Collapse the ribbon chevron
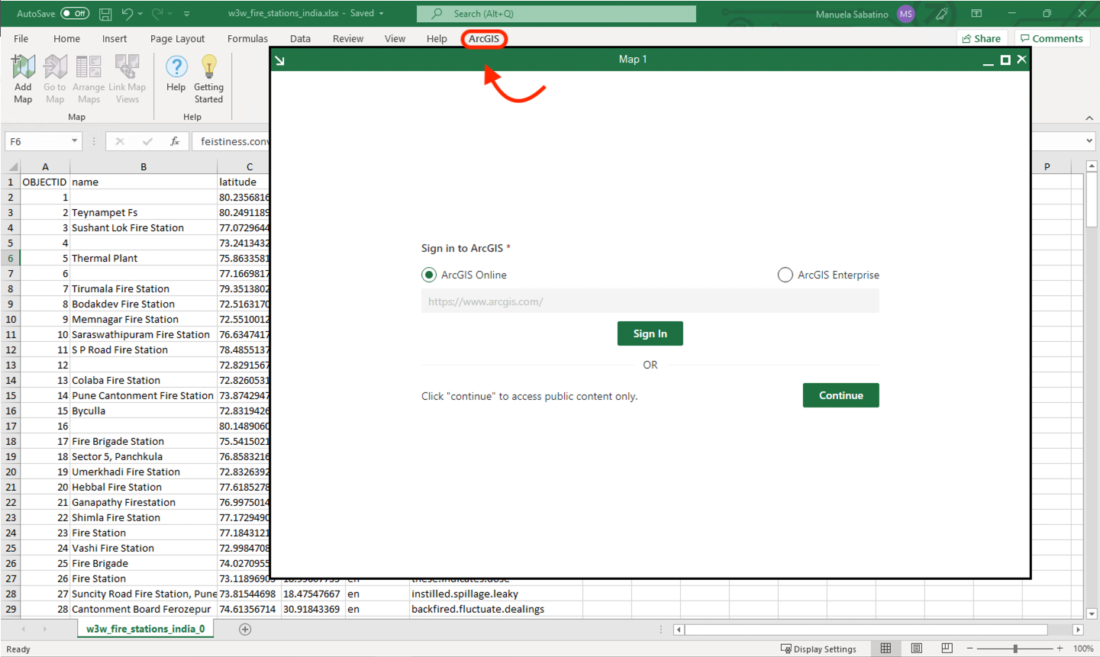The height and width of the screenshot is (657, 1100). click(x=1089, y=118)
